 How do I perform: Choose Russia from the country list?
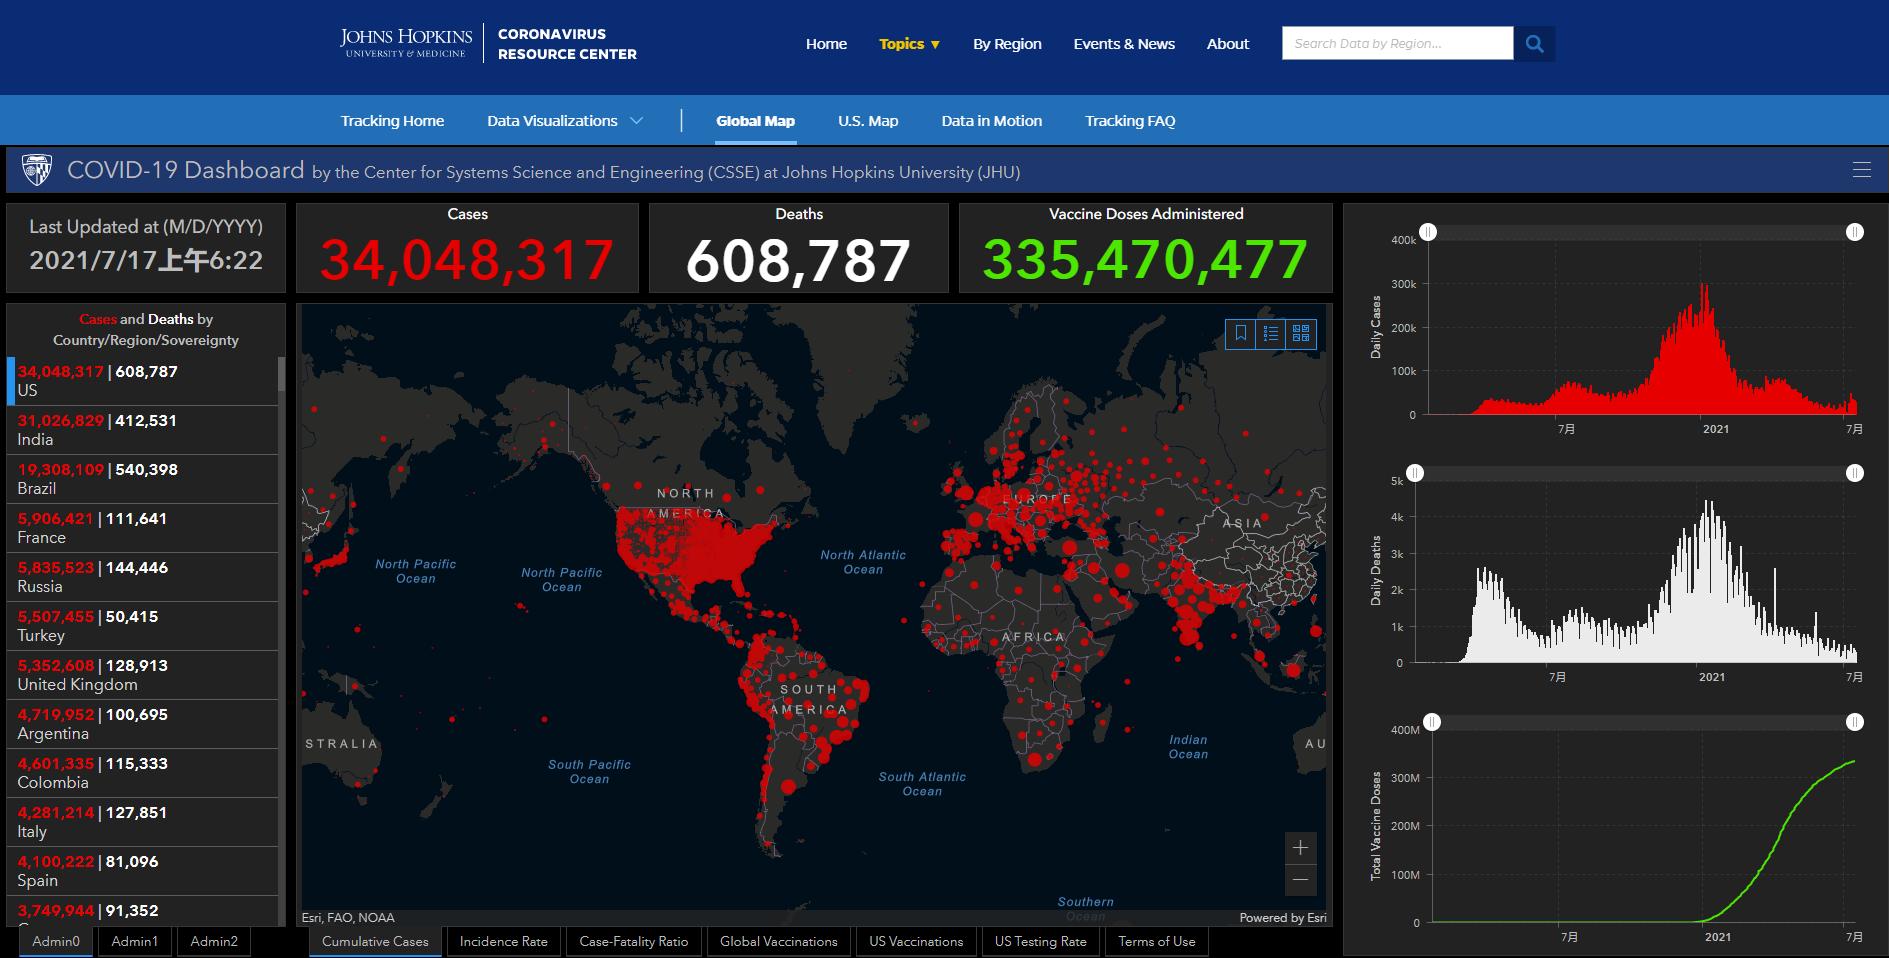(143, 577)
